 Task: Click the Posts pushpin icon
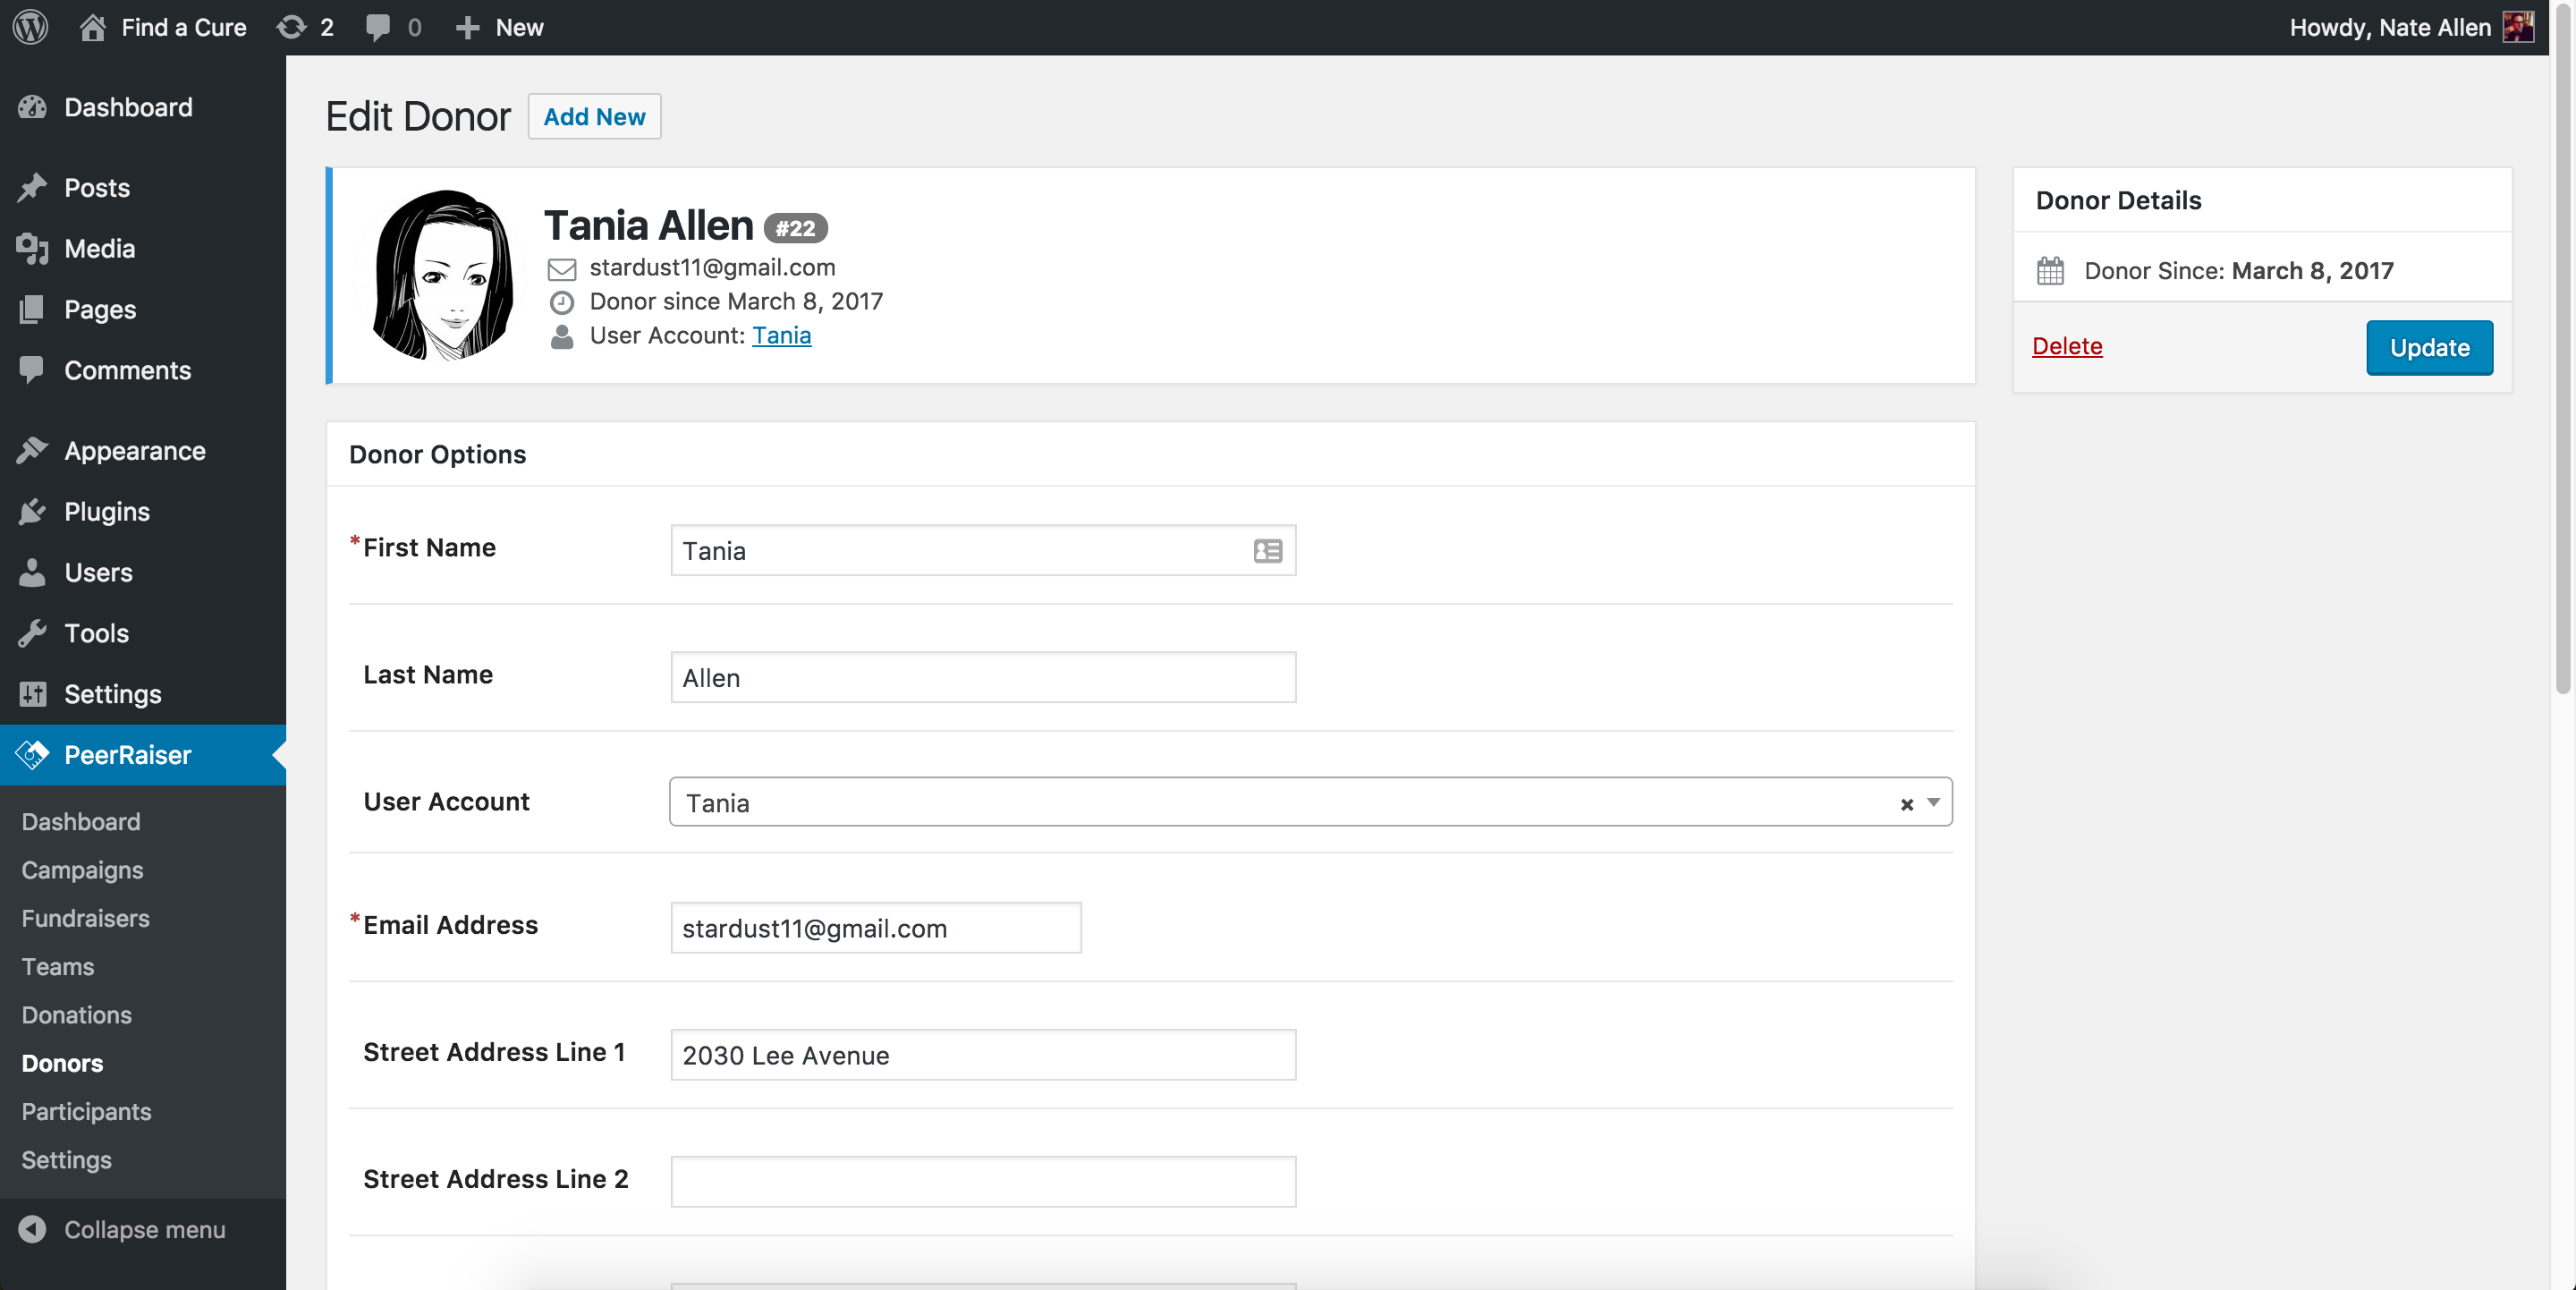(x=32, y=187)
